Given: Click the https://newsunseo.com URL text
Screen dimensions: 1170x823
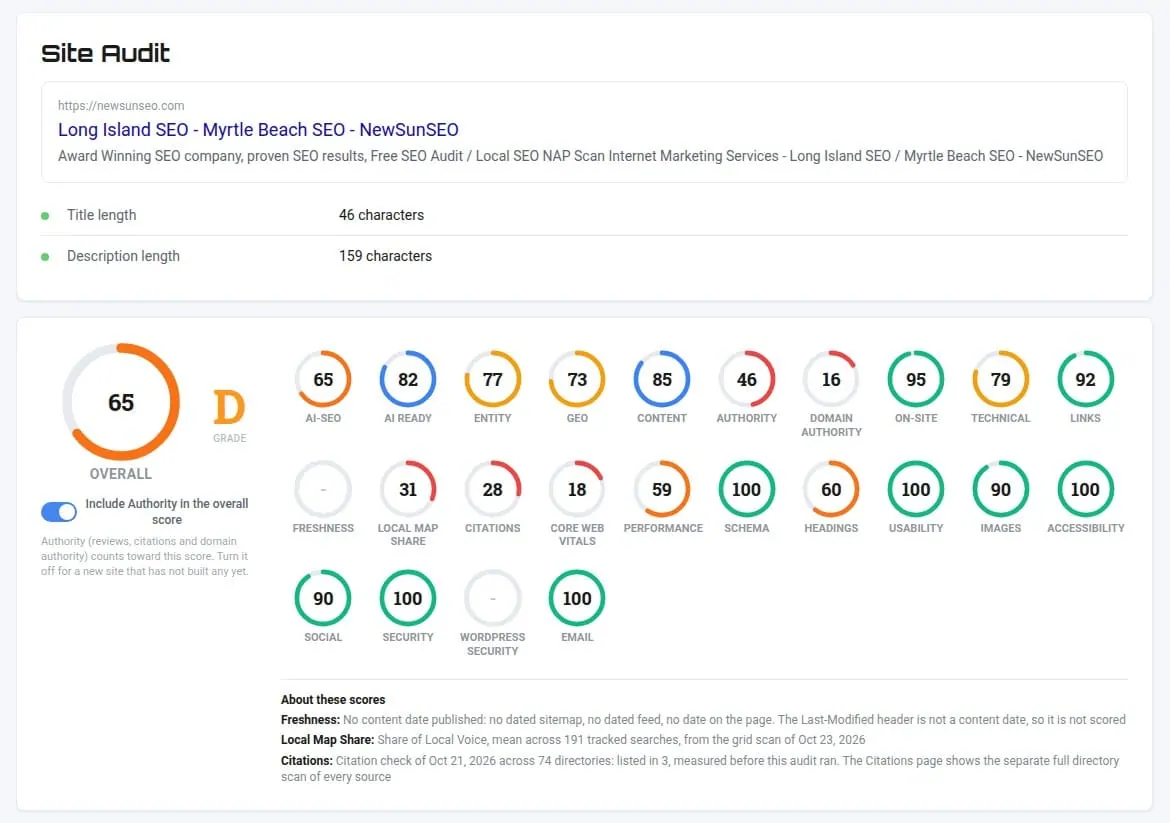Looking at the screenshot, I should [121, 106].
